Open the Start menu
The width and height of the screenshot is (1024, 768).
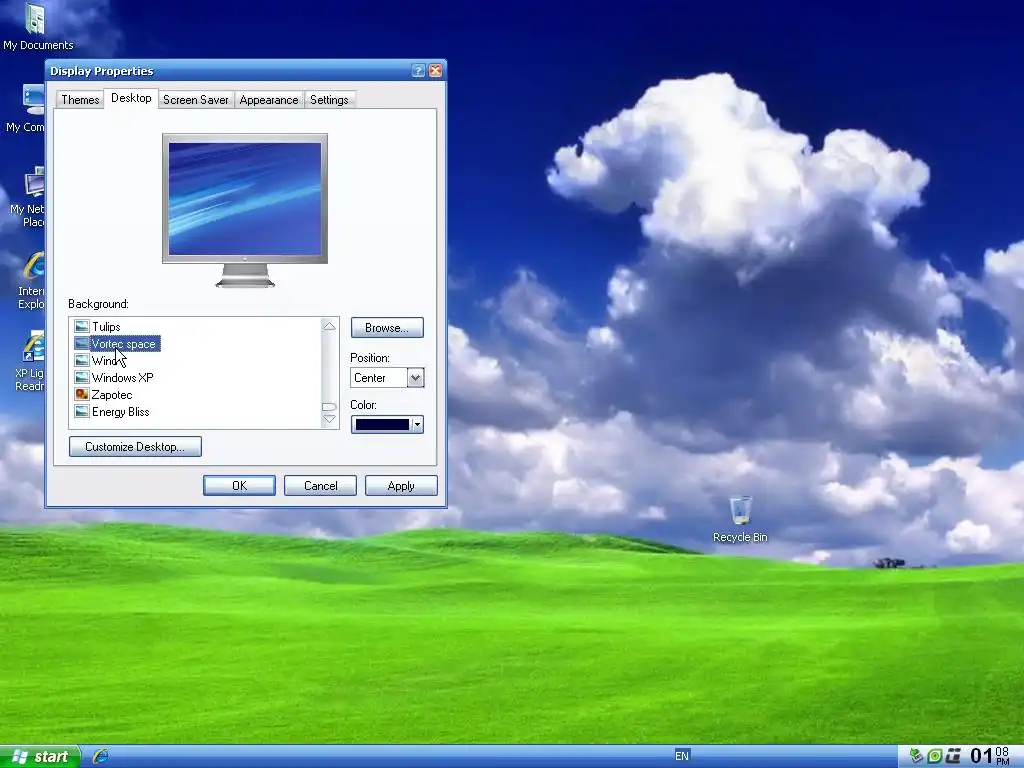tap(40, 756)
